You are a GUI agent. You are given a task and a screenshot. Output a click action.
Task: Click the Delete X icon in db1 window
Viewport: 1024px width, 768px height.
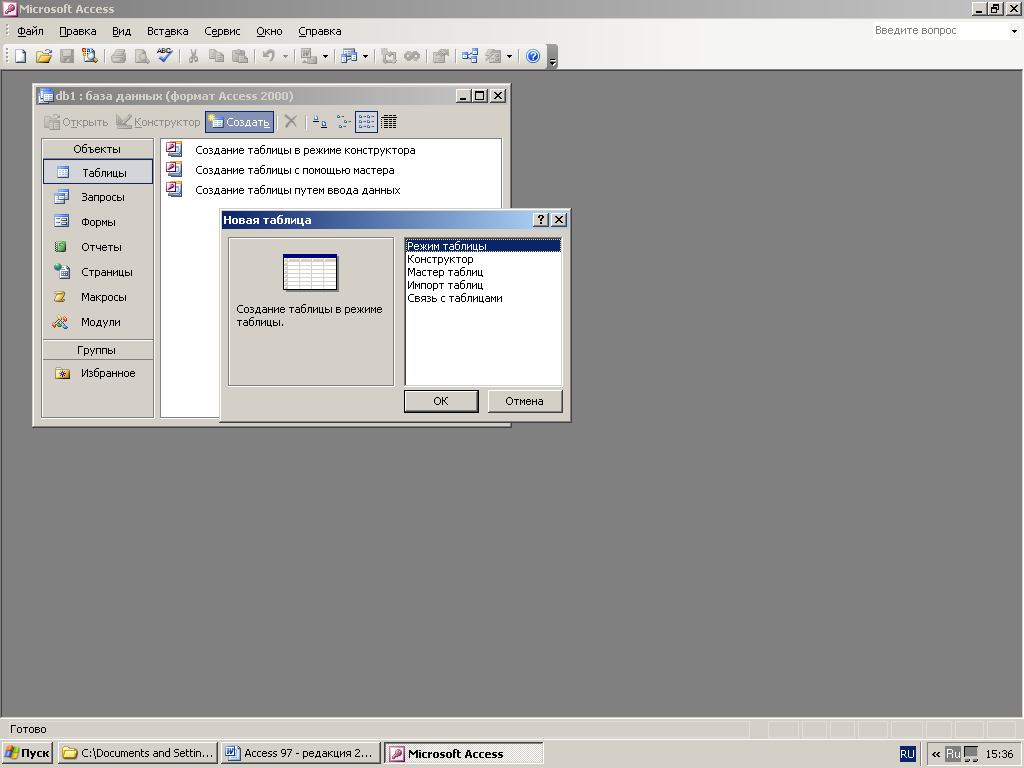point(291,121)
